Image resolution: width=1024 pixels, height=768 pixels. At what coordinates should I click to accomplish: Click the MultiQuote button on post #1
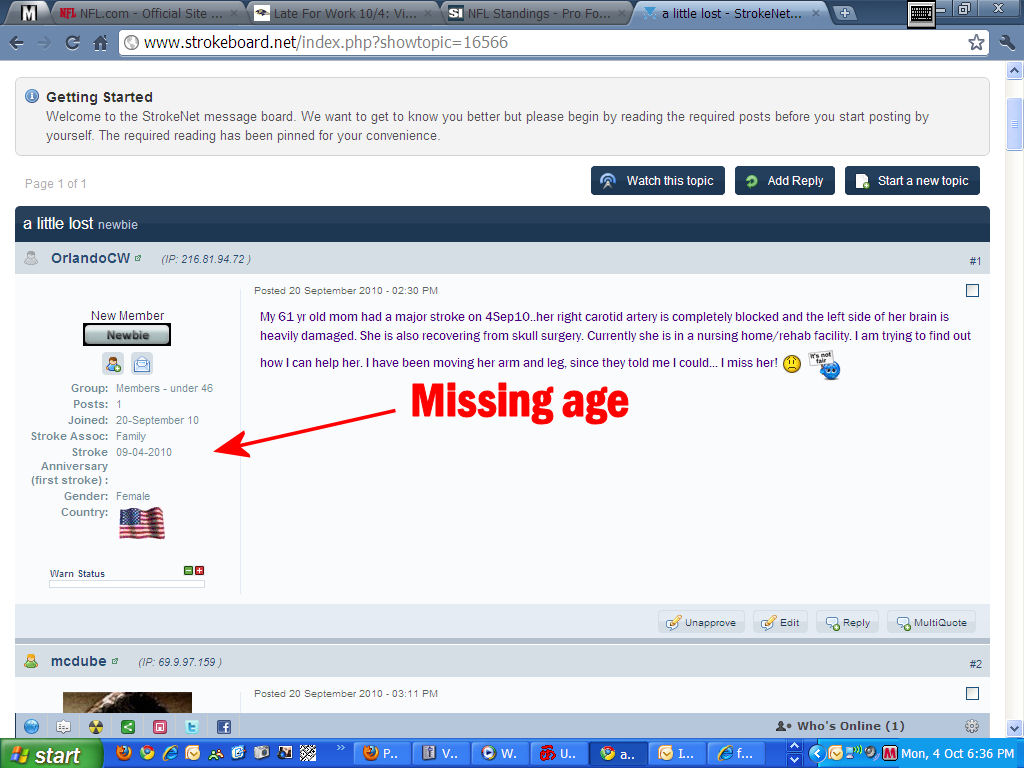click(x=931, y=622)
